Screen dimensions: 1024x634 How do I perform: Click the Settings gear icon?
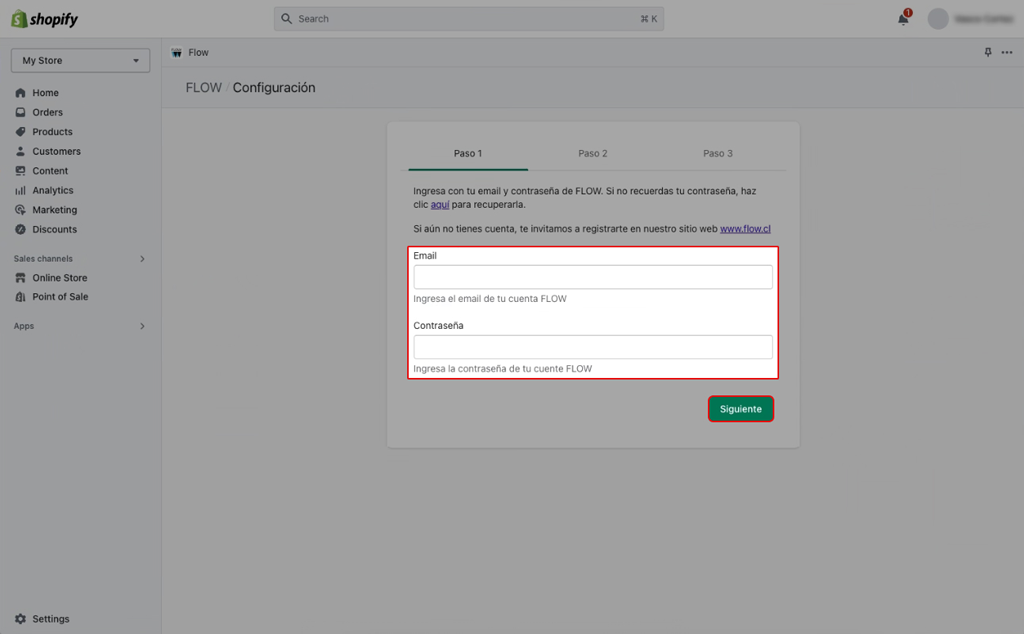[20, 619]
